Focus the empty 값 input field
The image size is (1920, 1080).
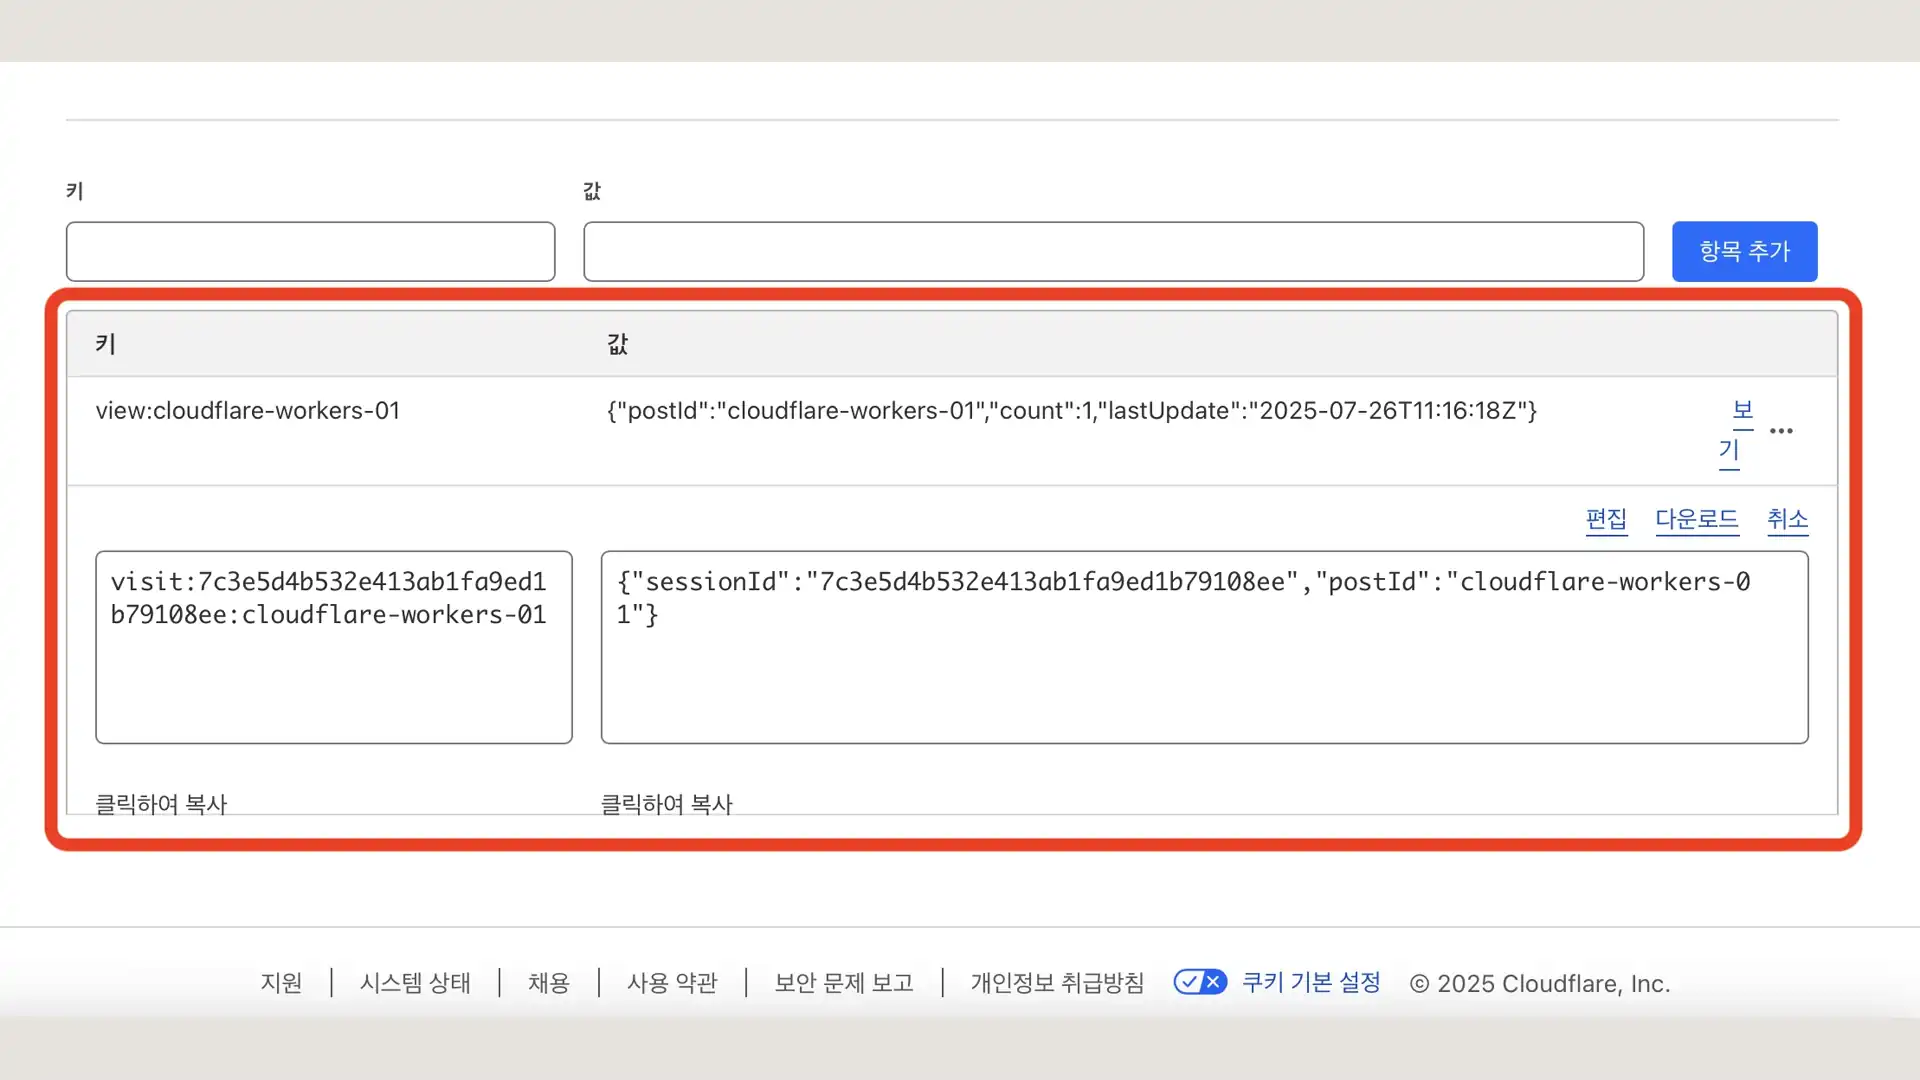pyautogui.click(x=1113, y=251)
